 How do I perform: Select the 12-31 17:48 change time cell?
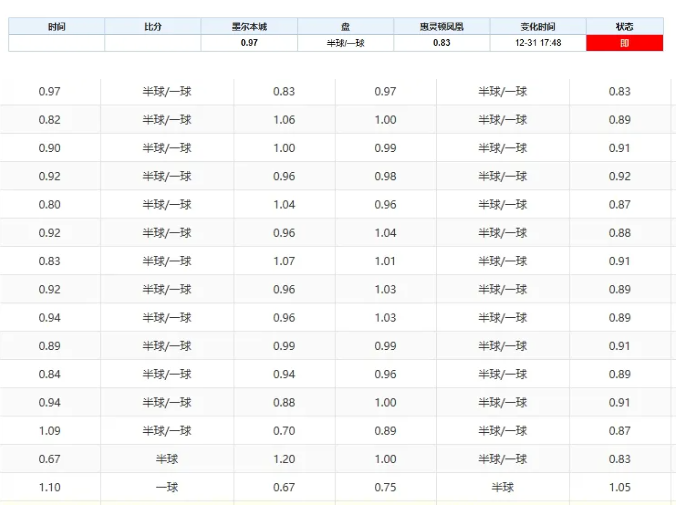tap(538, 43)
